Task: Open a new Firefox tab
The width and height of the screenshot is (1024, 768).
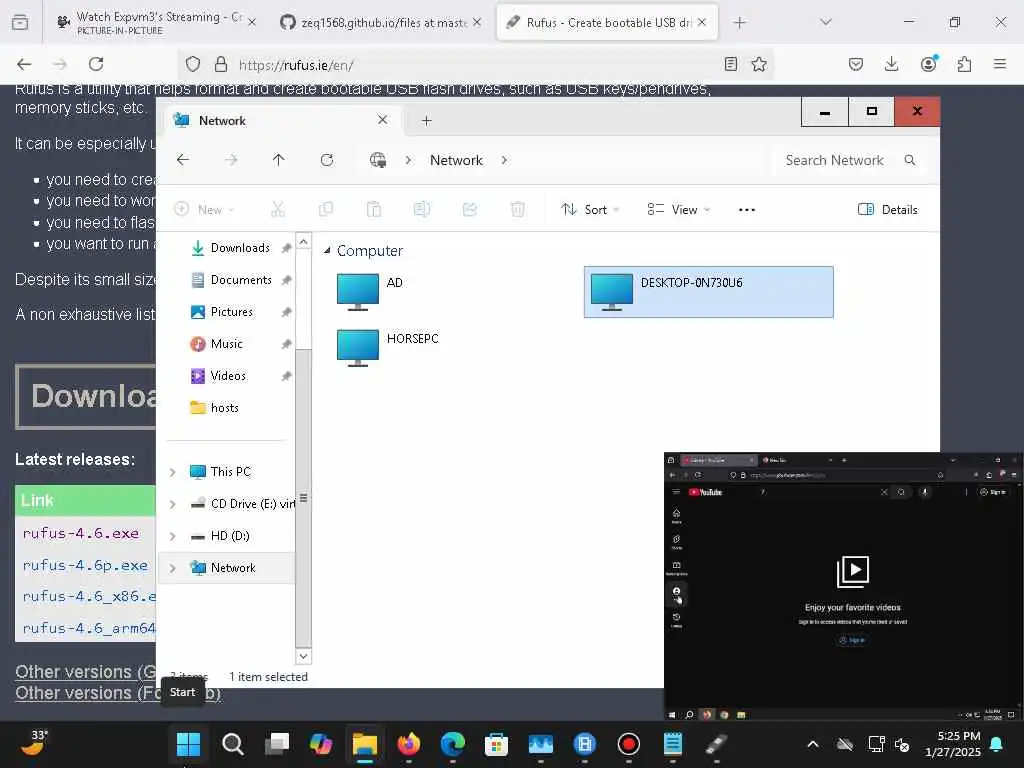Action: (x=739, y=22)
